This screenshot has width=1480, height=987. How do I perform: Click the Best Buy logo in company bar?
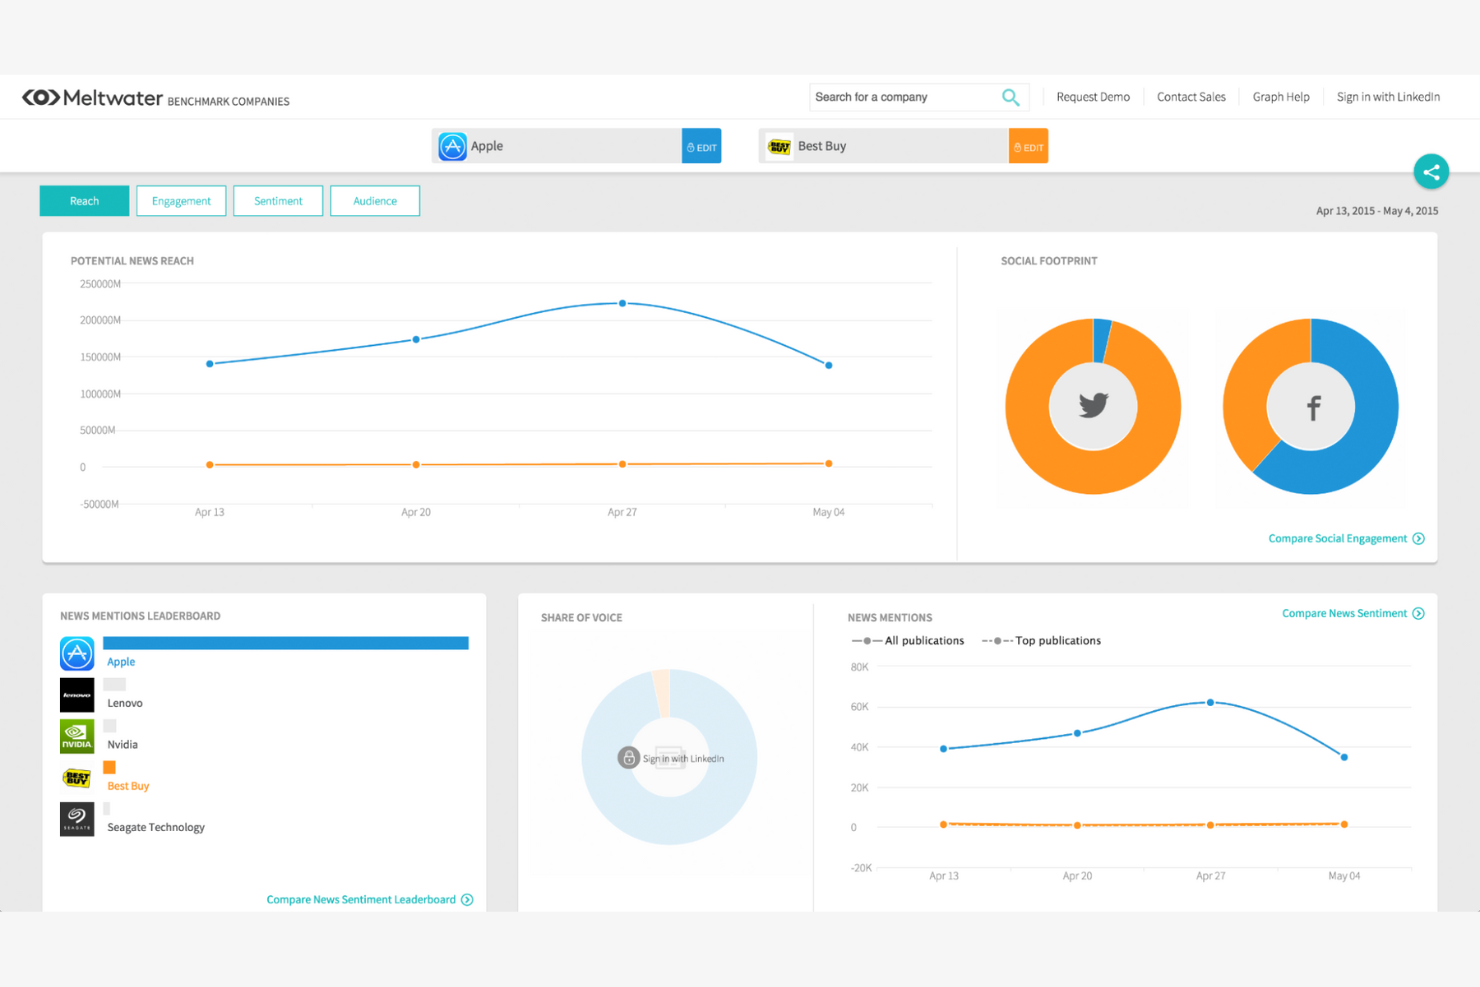[779, 146]
